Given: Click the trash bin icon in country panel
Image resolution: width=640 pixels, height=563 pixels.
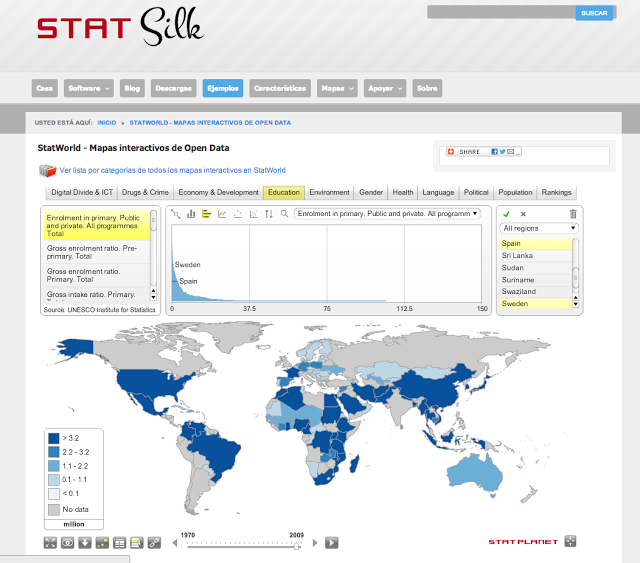Looking at the screenshot, I should pos(573,214).
